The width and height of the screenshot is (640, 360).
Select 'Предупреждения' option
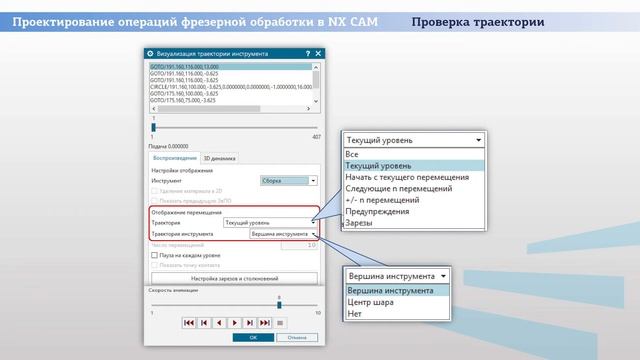[x=413, y=211]
